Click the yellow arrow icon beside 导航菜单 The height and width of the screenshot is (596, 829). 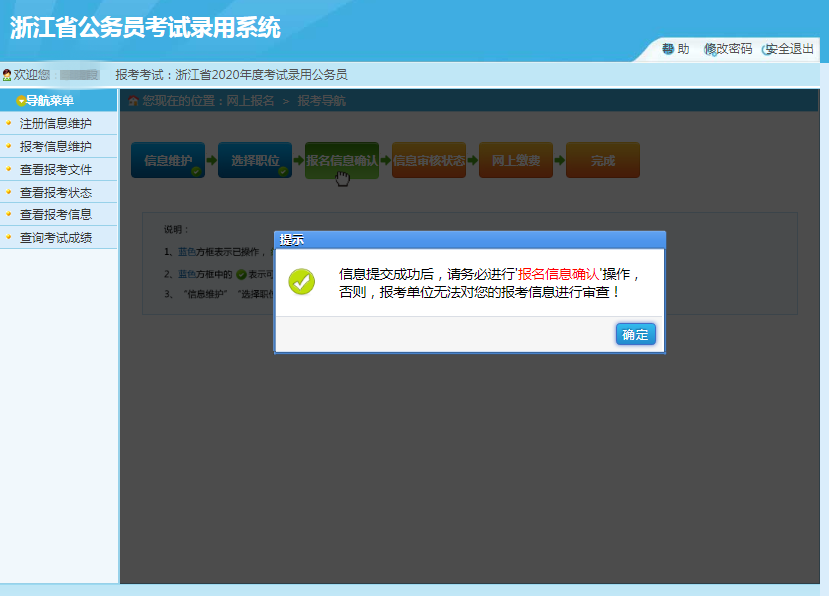click(x=21, y=100)
